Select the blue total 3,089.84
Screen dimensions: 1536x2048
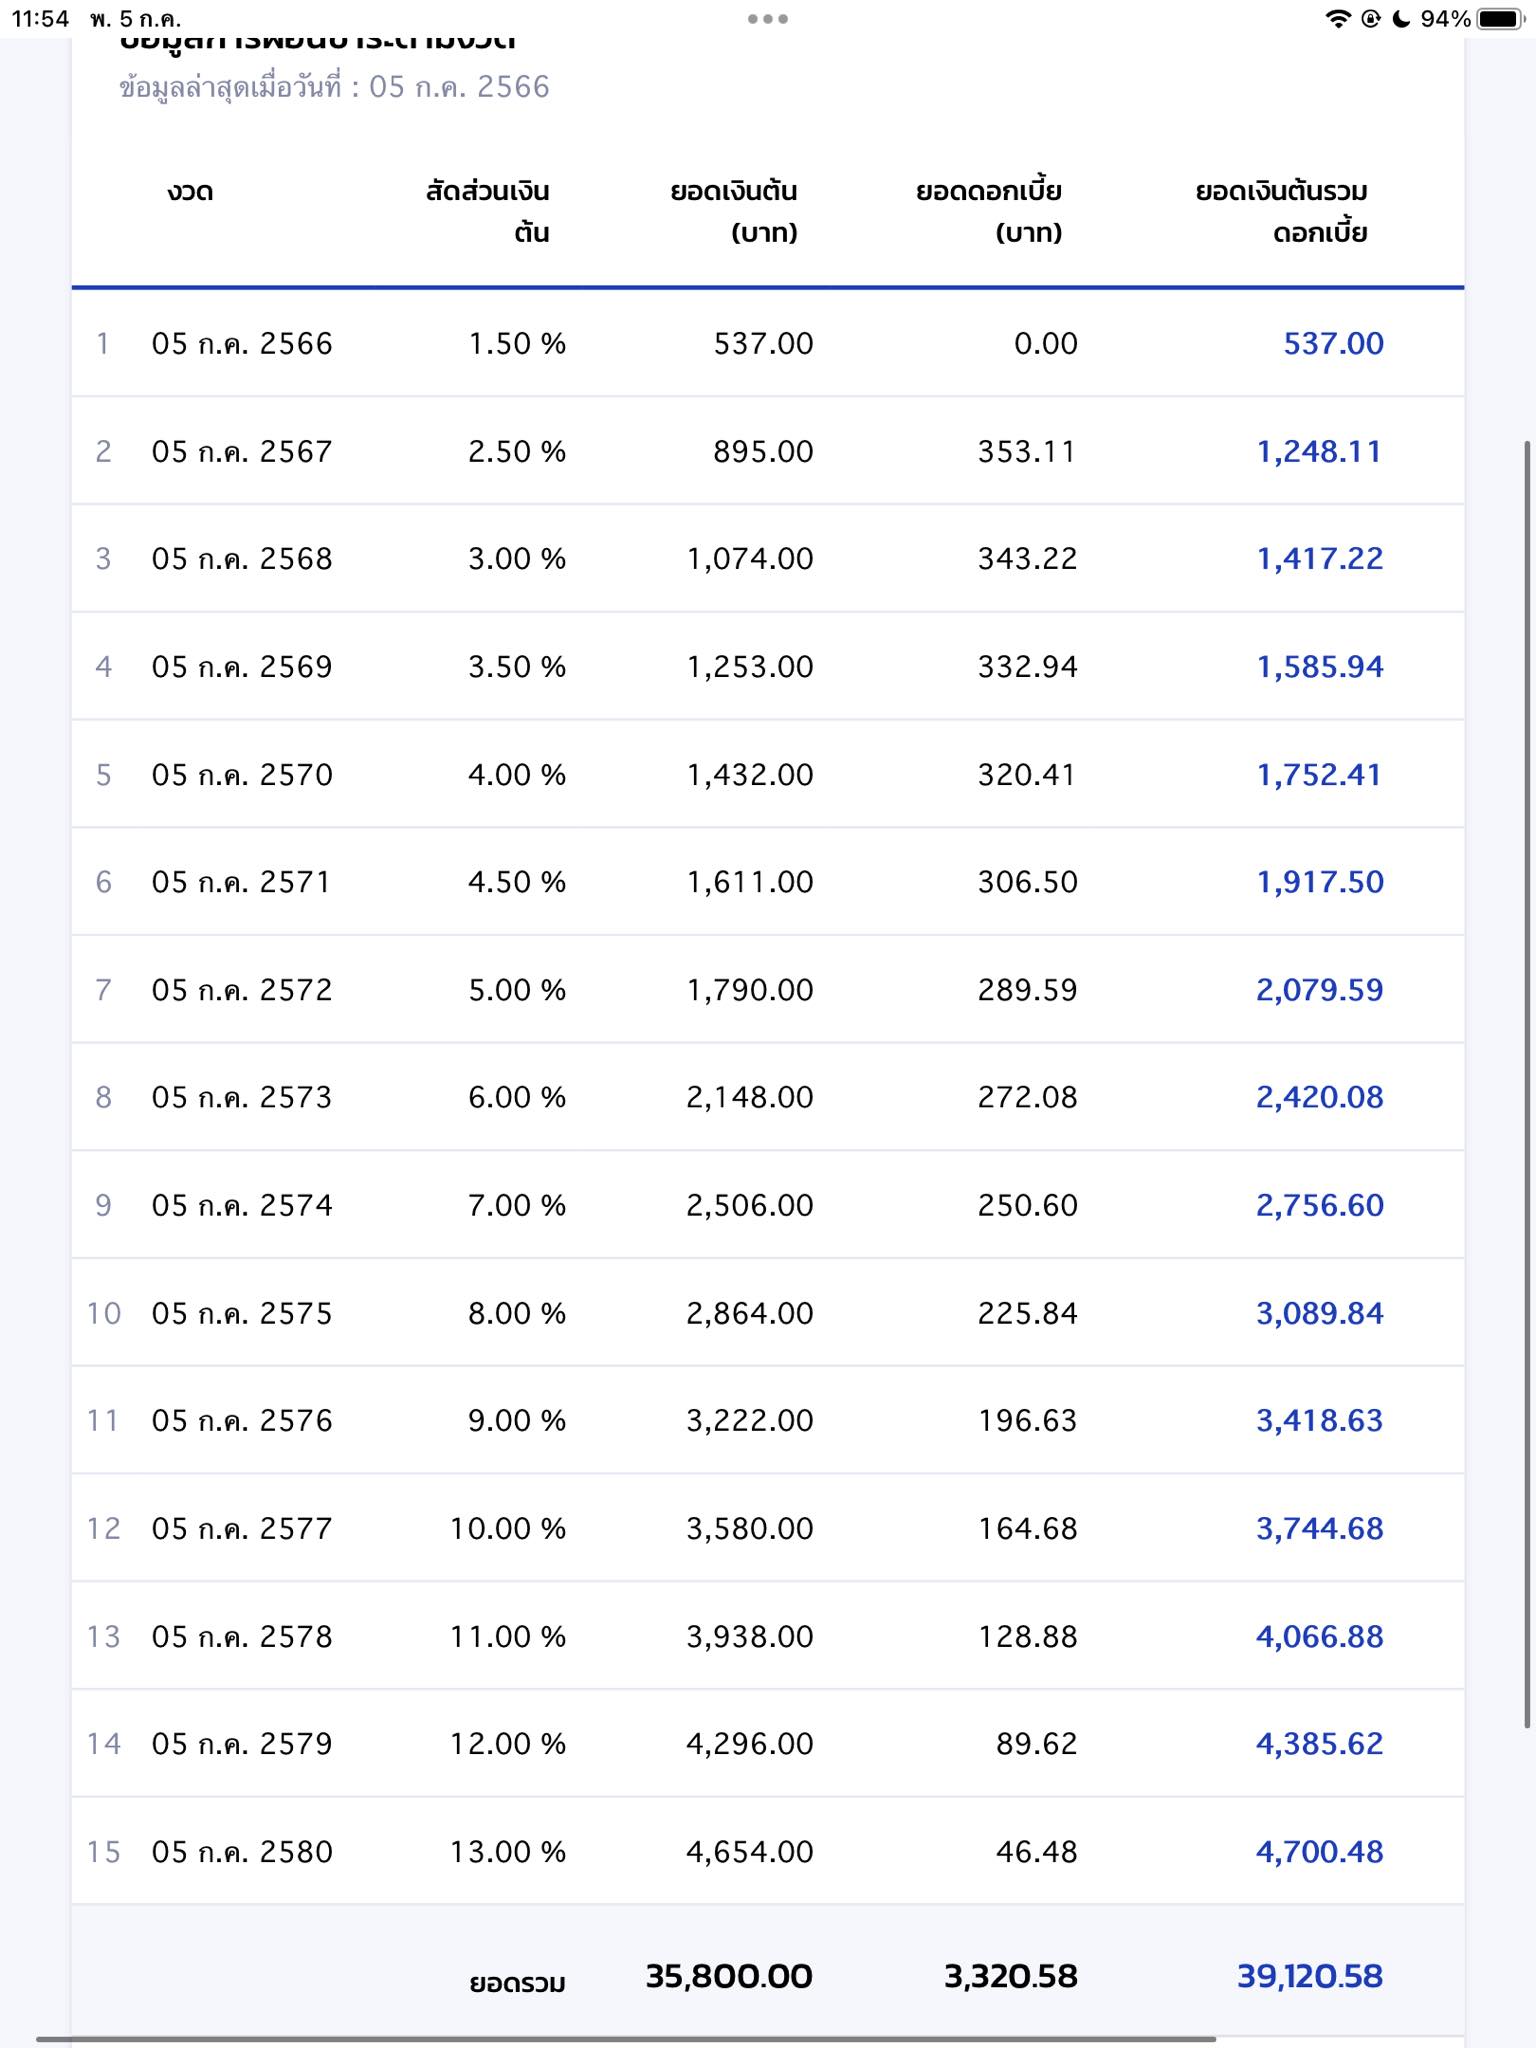pyautogui.click(x=1320, y=1313)
